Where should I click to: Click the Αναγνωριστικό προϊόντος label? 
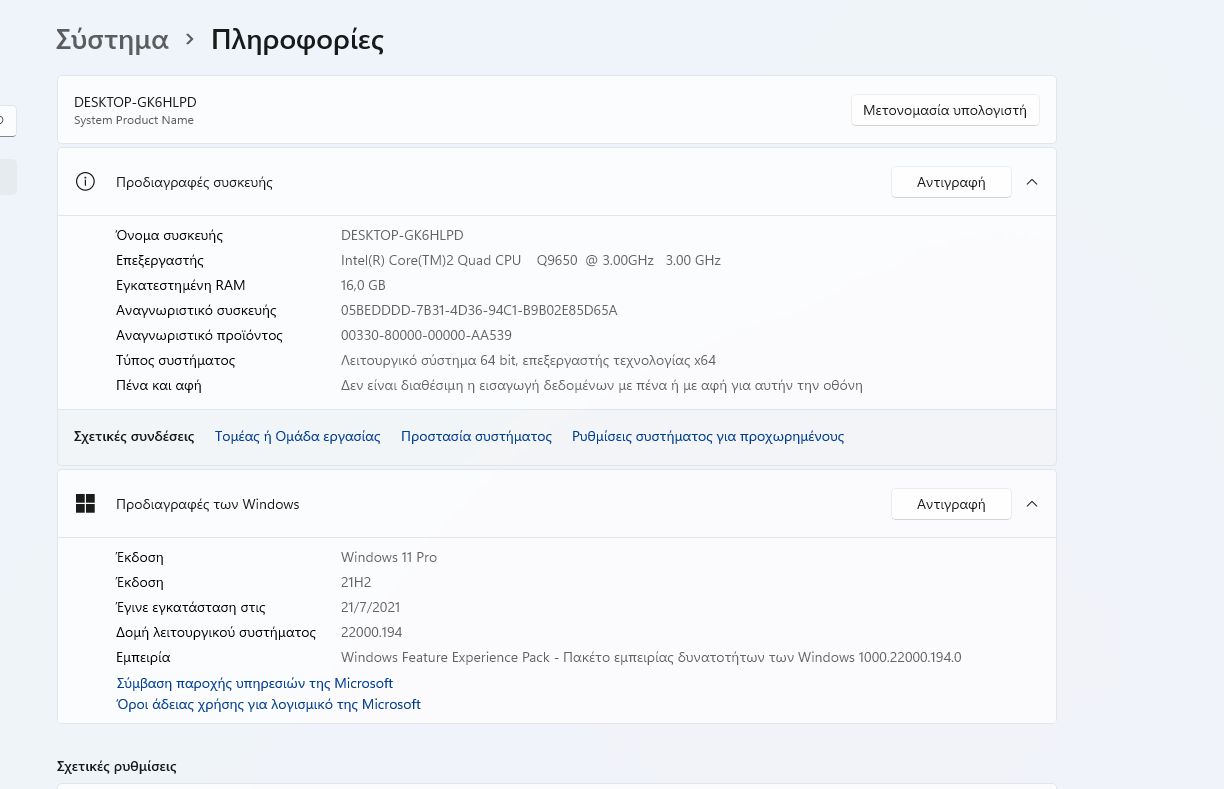pyautogui.click(x=200, y=335)
